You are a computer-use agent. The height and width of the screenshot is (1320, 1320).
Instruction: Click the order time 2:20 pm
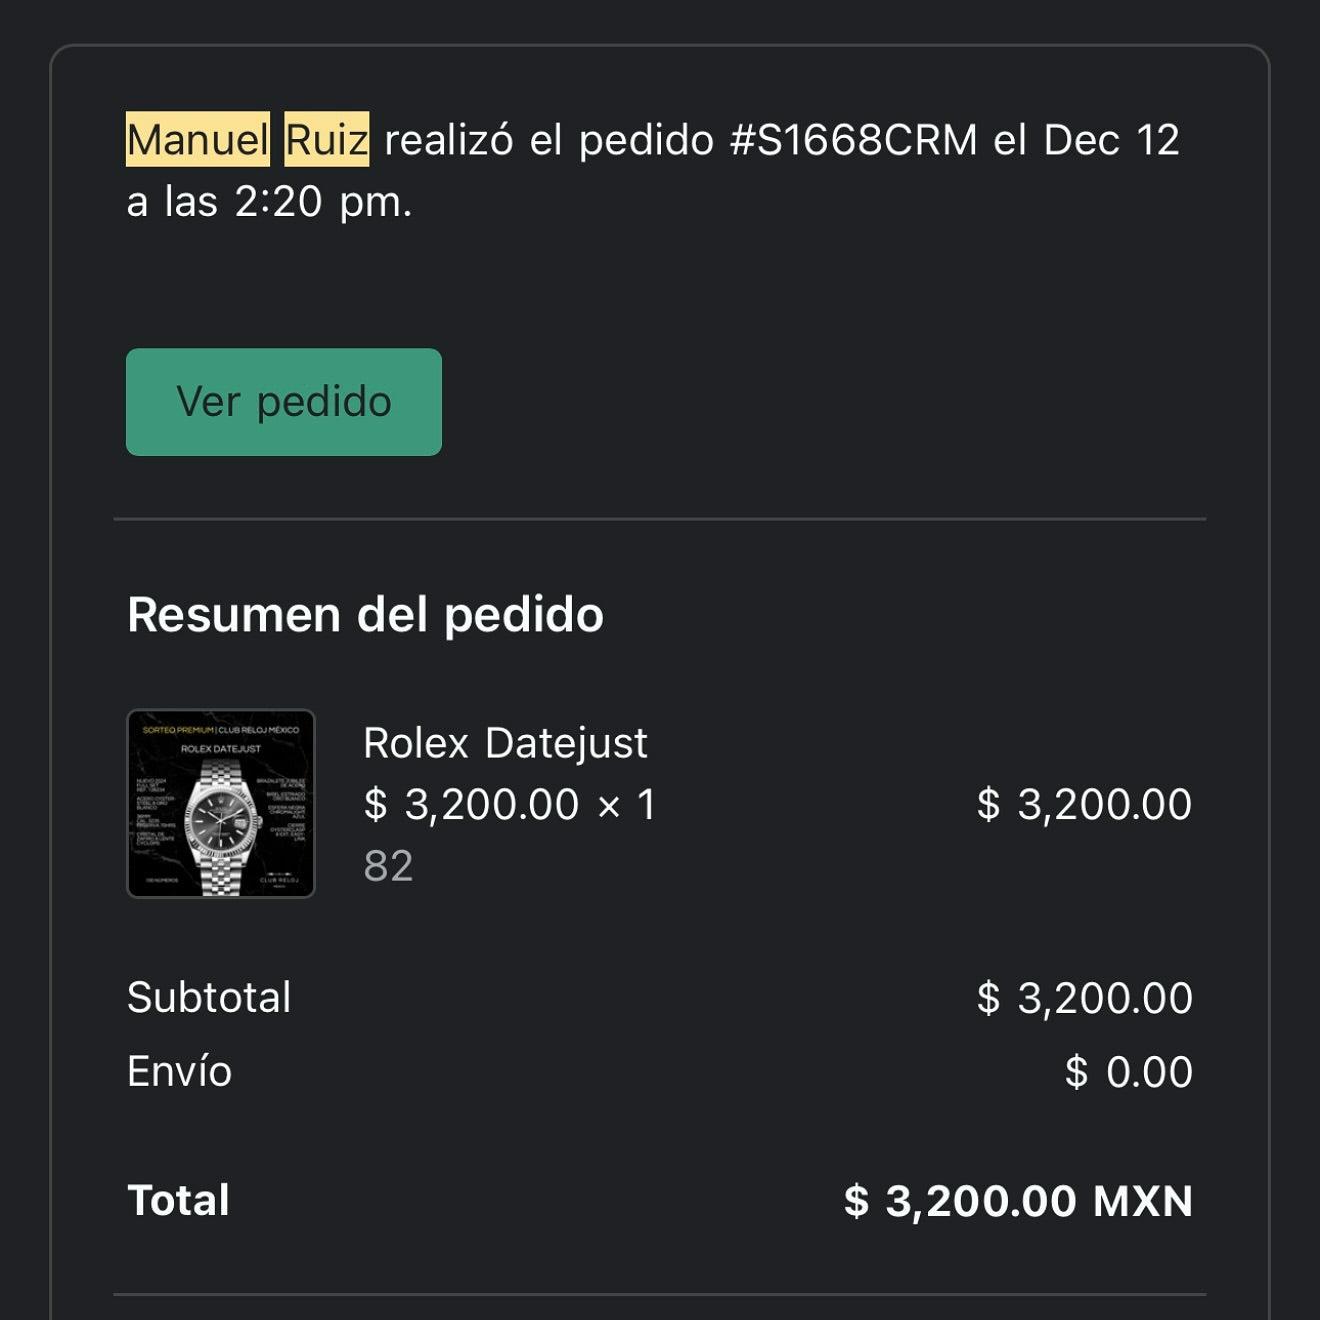[x=323, y=202]
